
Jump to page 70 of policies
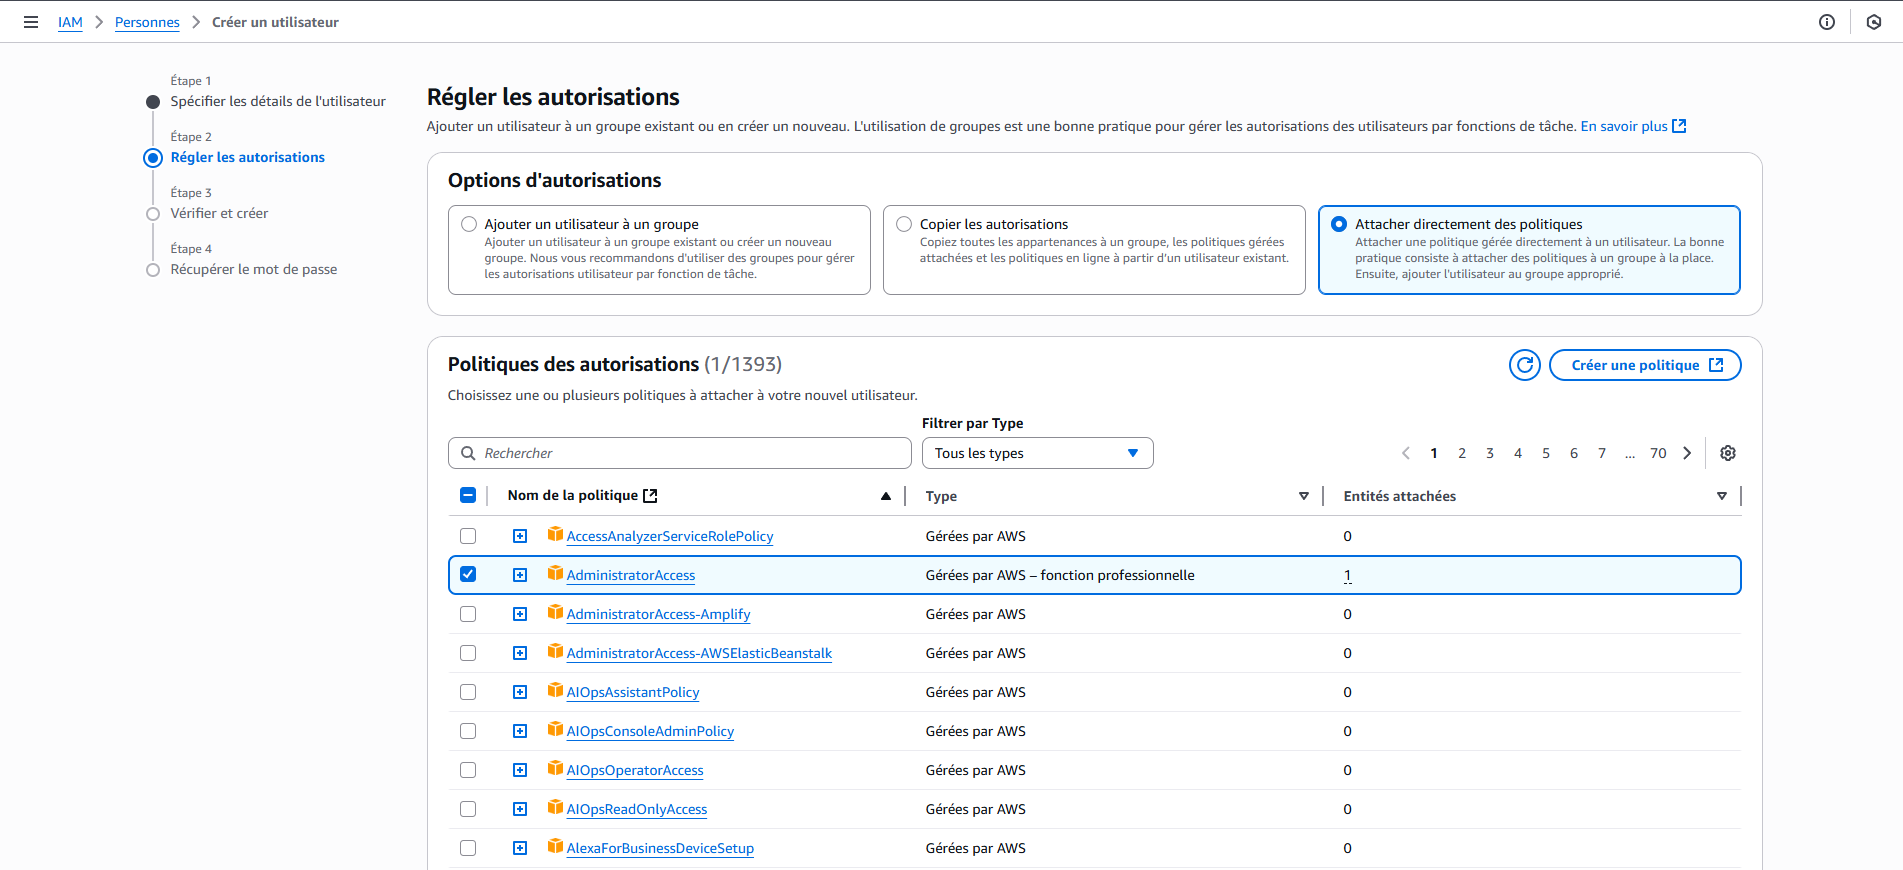coord(1658,453)
